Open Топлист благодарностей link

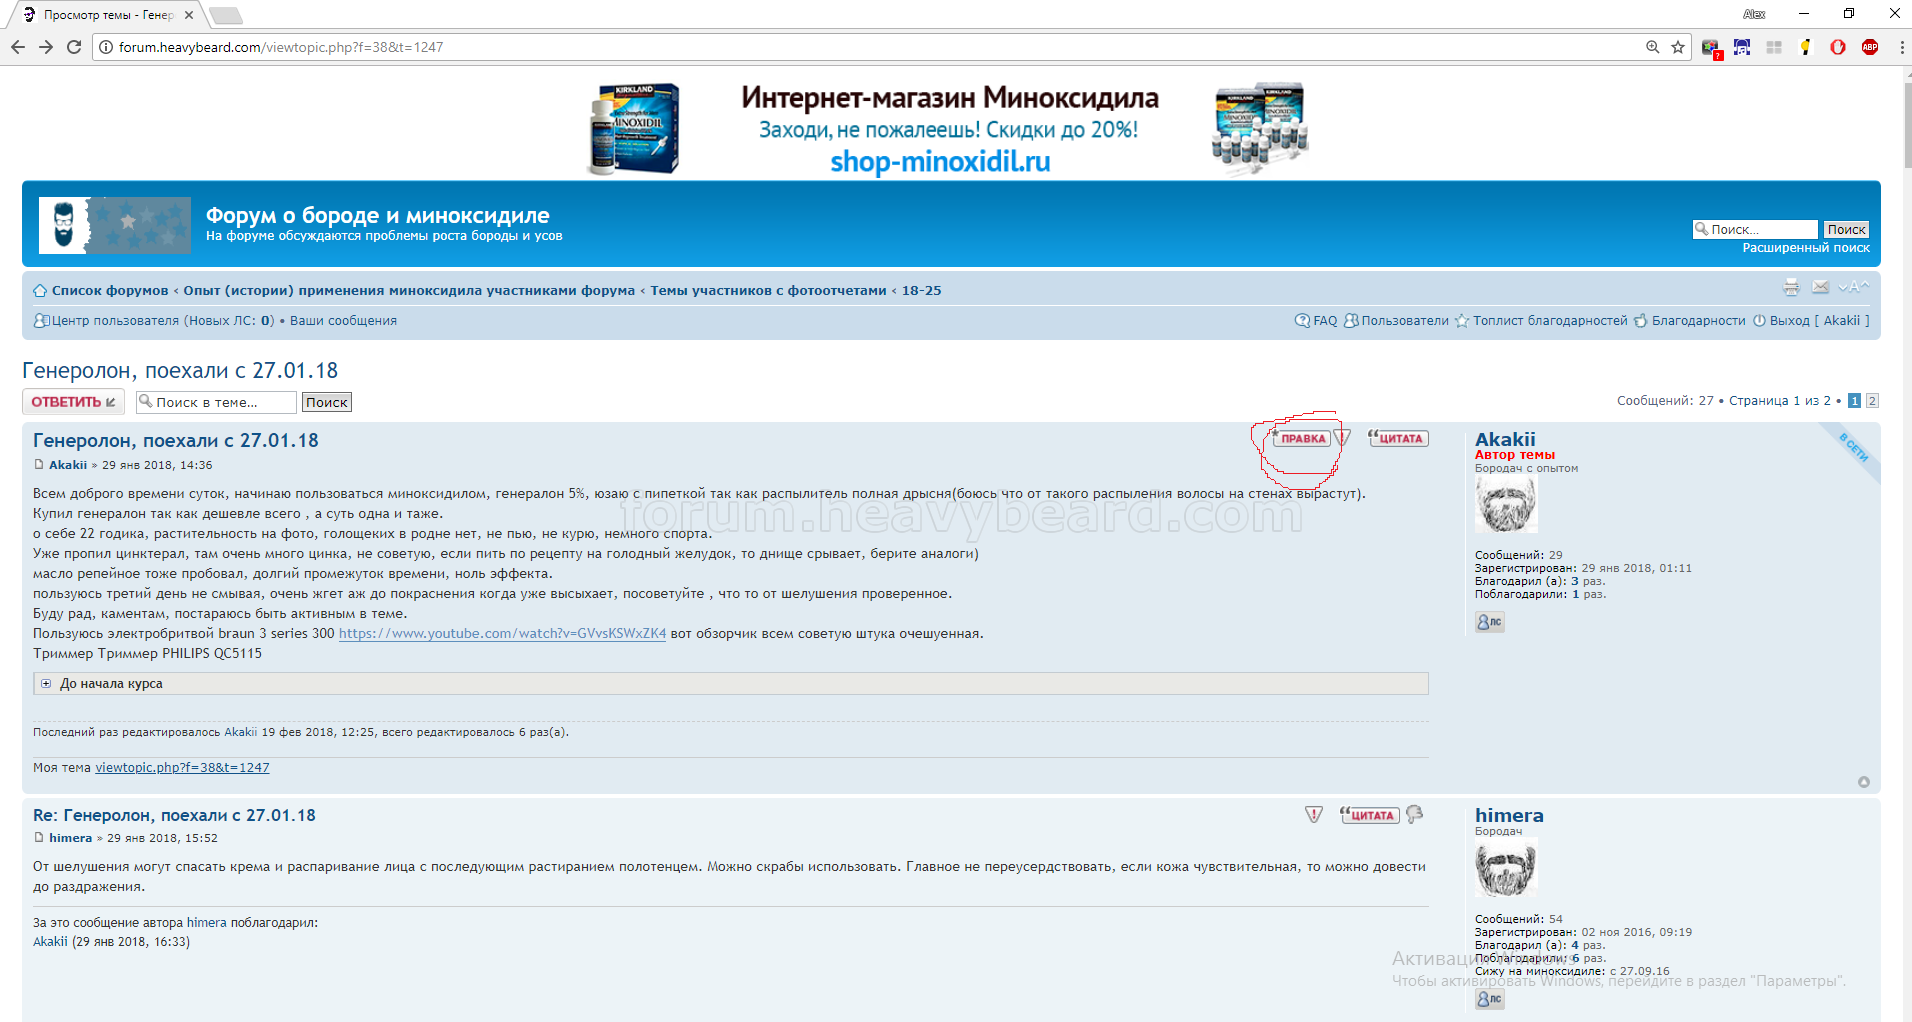click(x=1549, y=321)
